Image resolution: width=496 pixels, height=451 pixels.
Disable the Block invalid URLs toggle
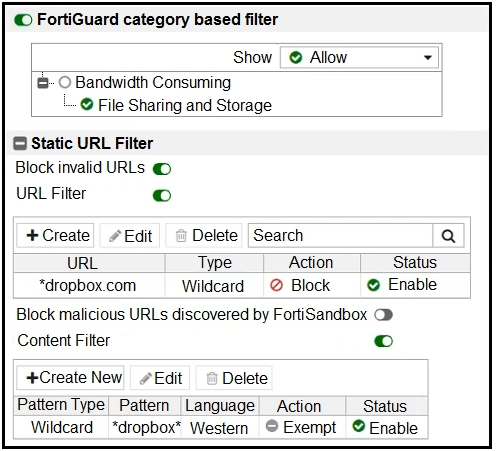[x=162, y=169]
